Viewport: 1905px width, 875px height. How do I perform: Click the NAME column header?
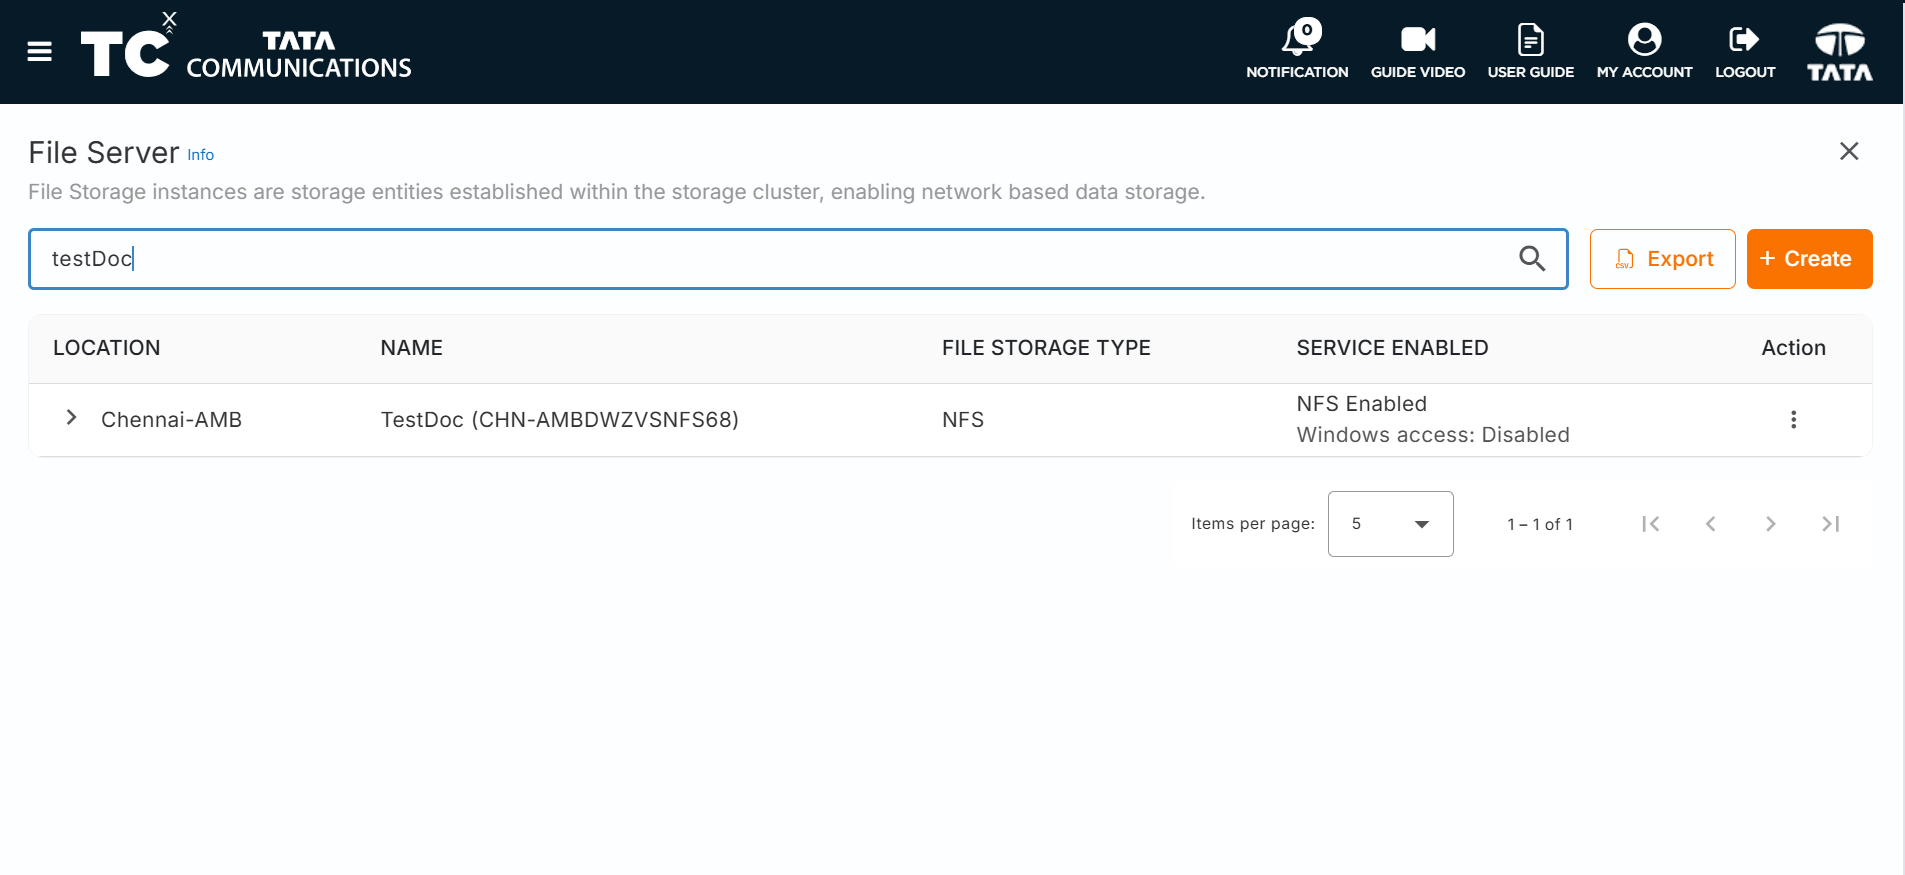(x=412, y=348)
